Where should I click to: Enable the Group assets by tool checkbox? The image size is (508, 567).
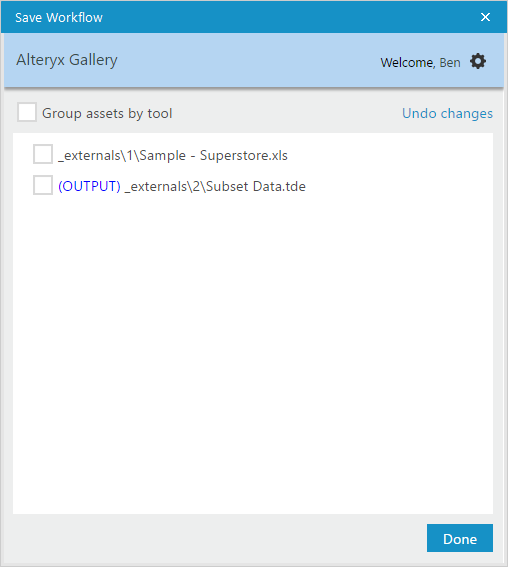27,112
